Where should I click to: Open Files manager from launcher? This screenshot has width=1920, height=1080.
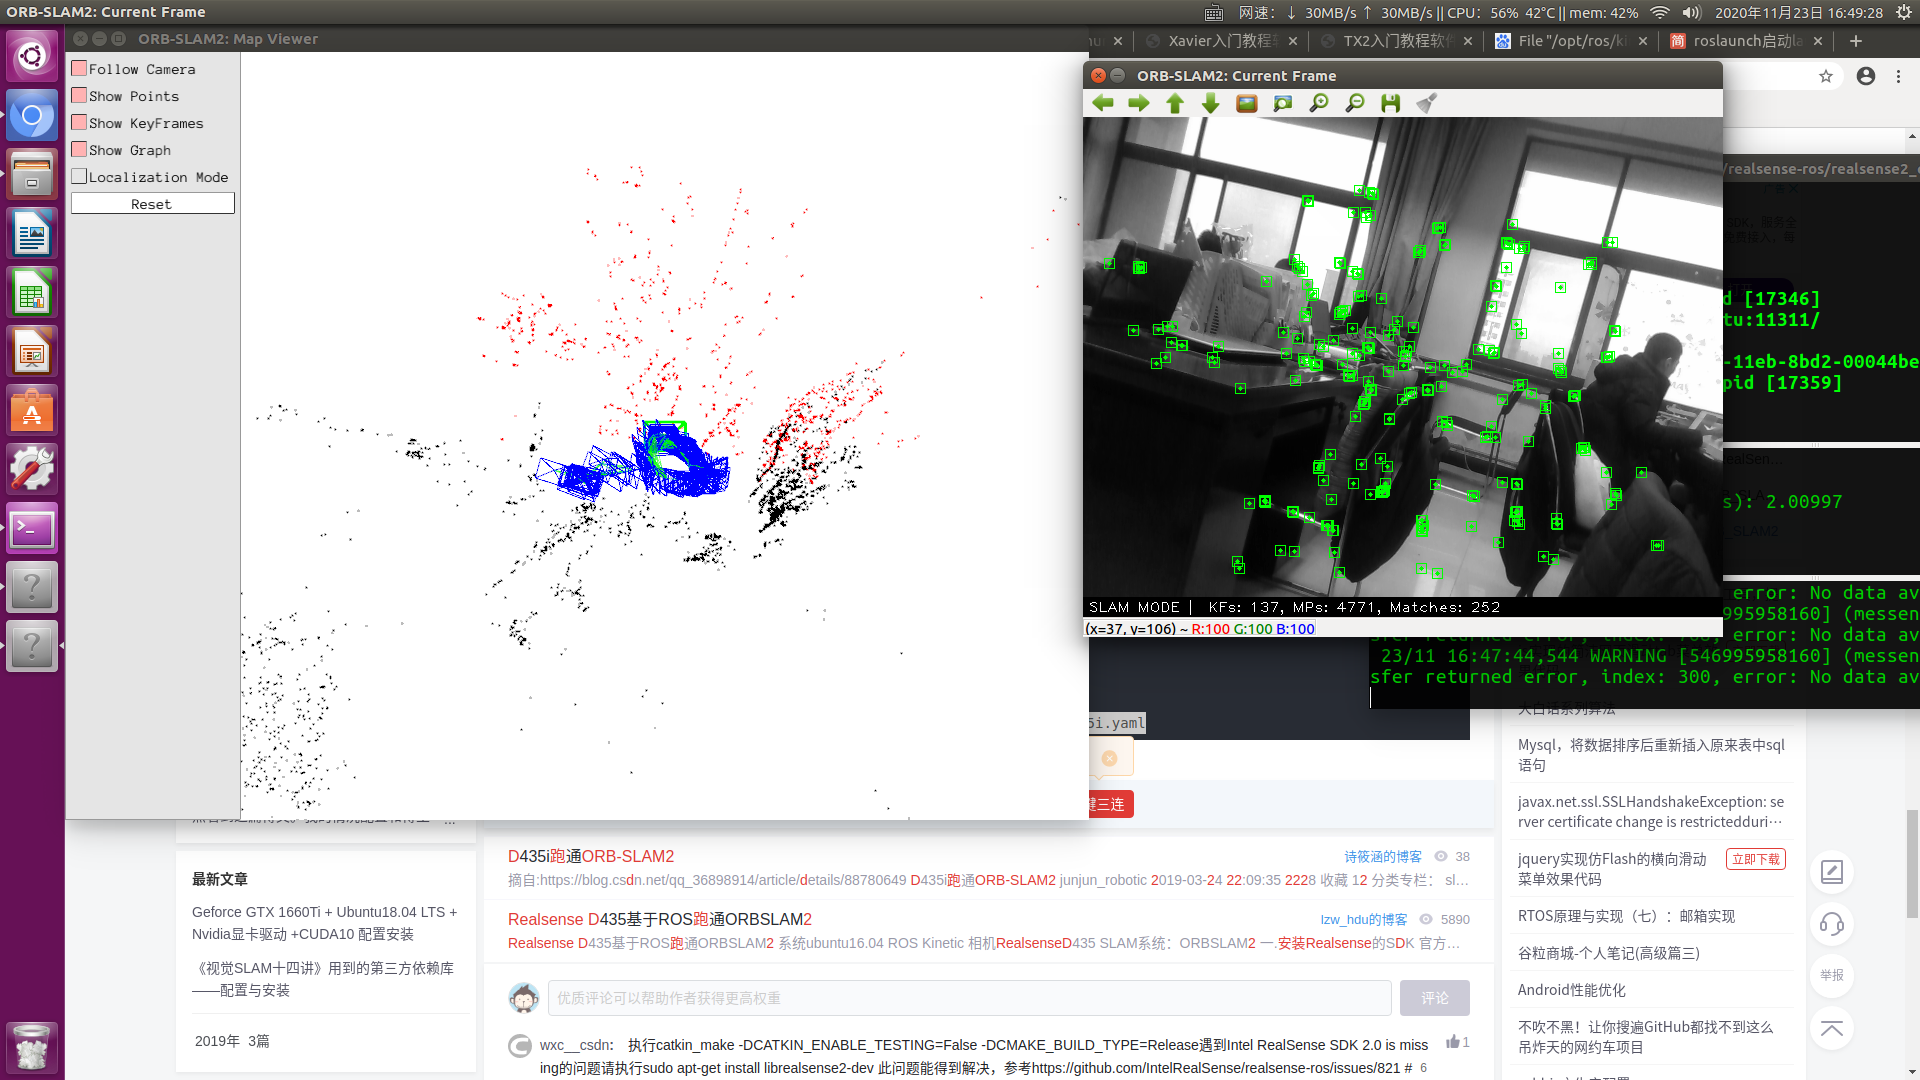tap(32, 175)
